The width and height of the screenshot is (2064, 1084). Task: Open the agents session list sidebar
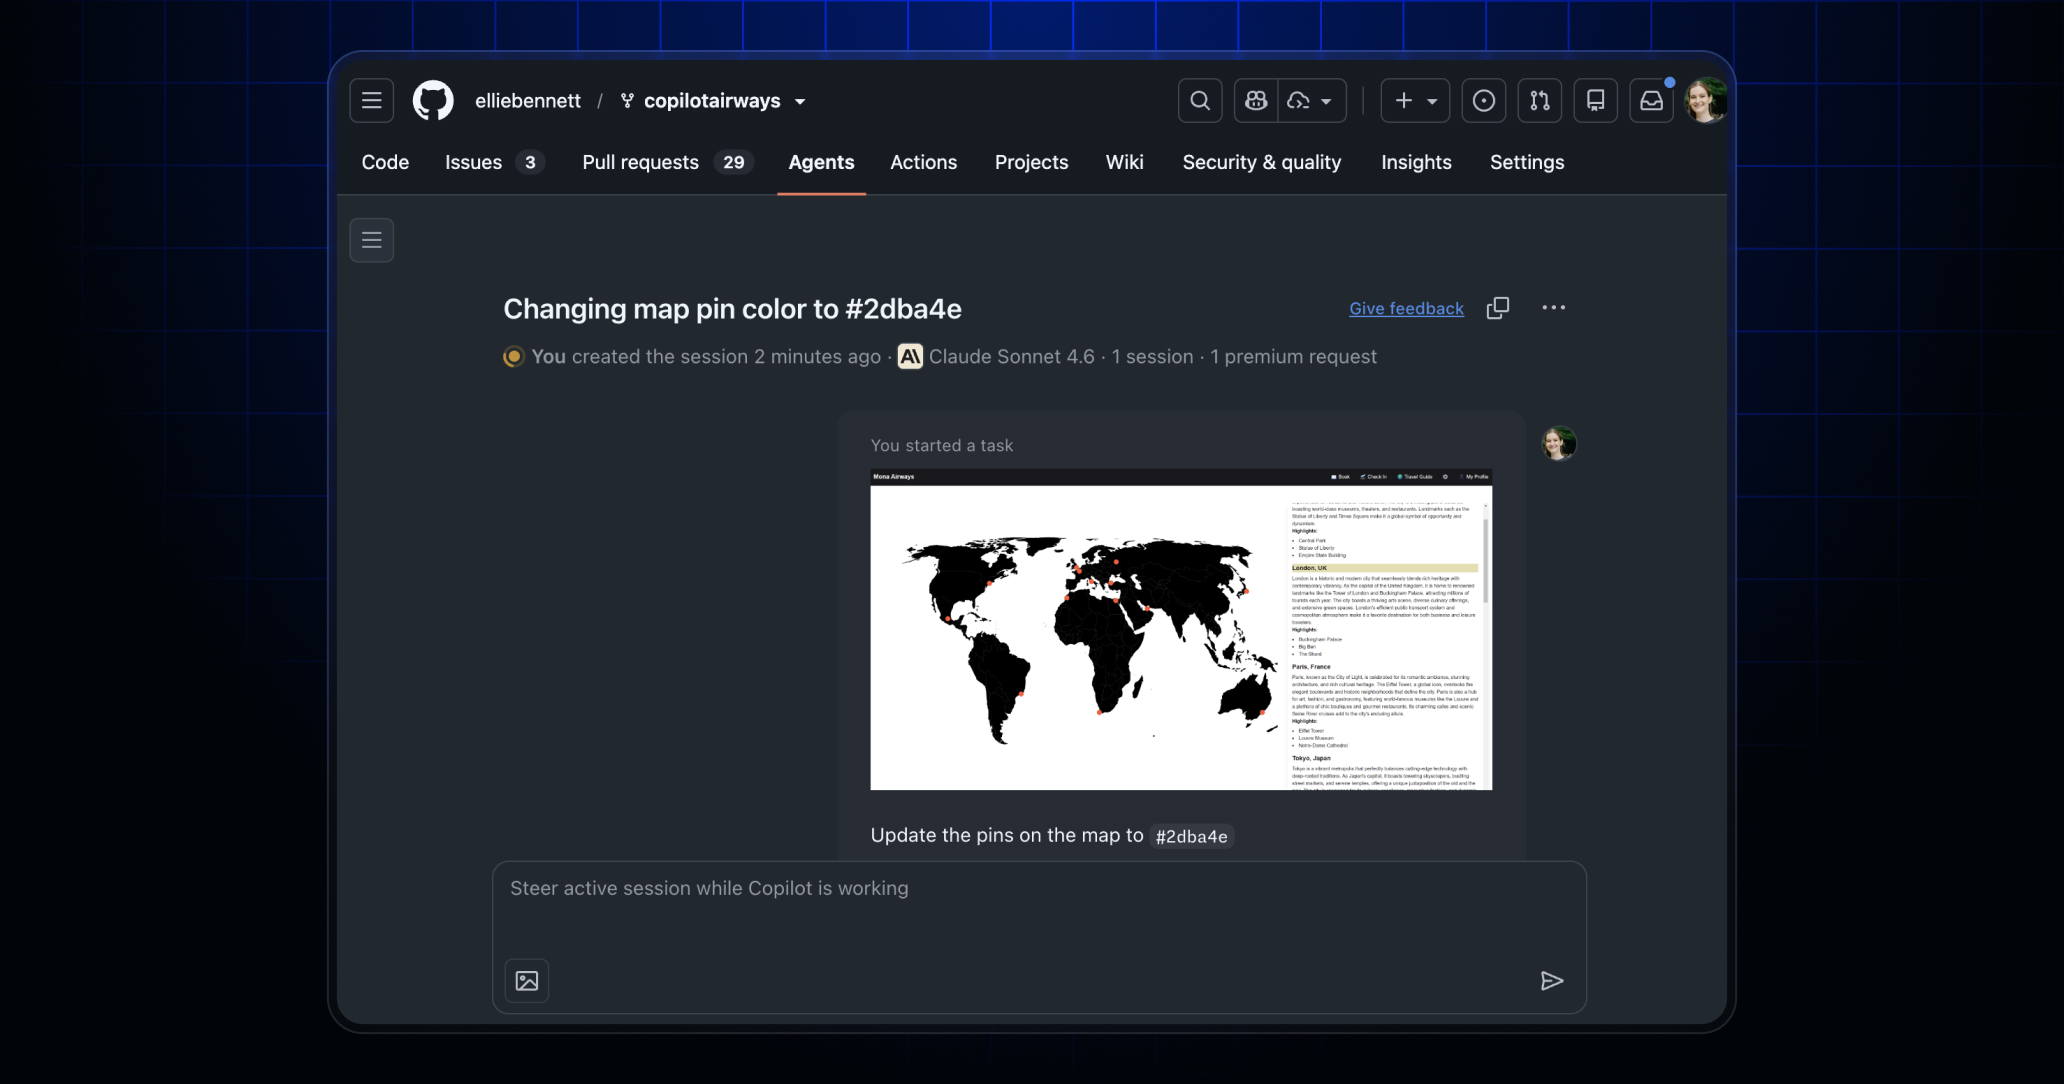click(371, 240)
